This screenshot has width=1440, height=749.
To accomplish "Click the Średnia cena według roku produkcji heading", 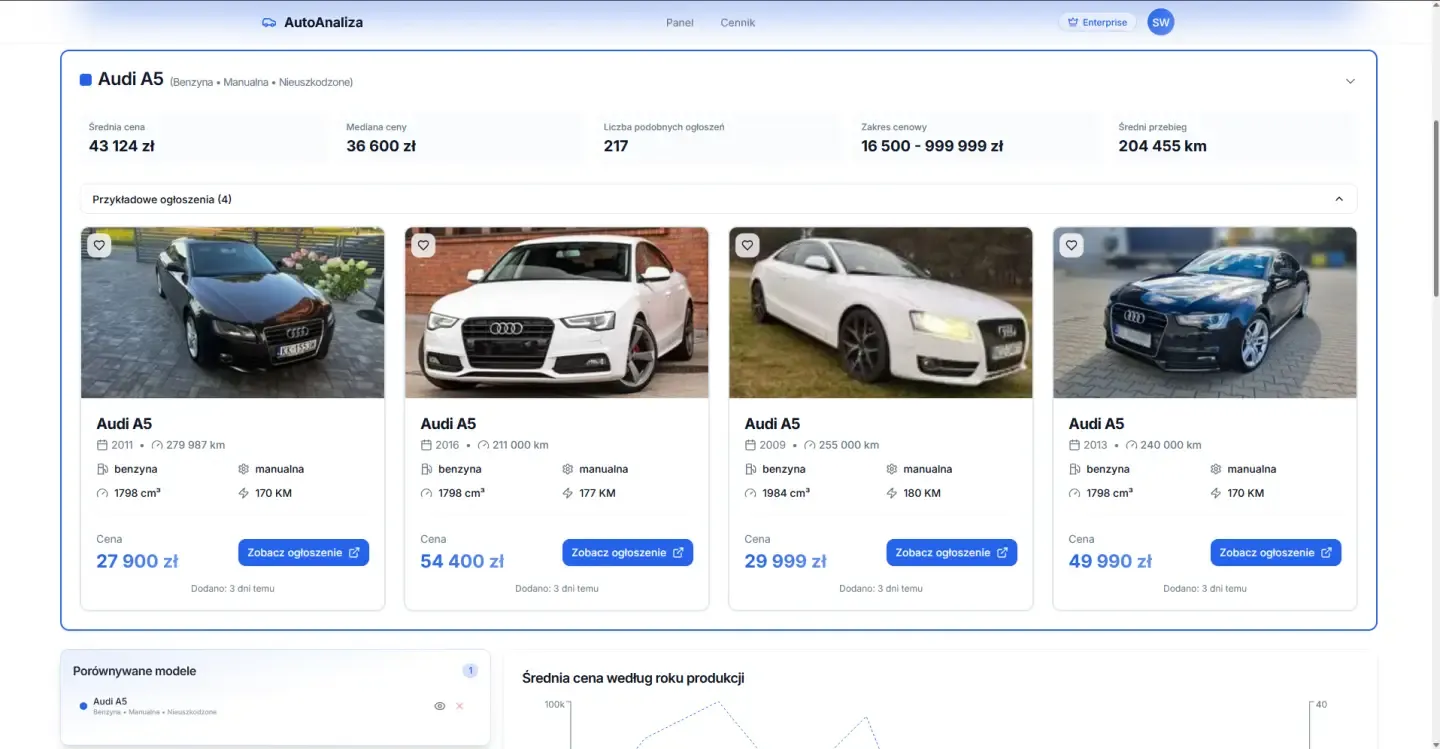I will [633, 678].
